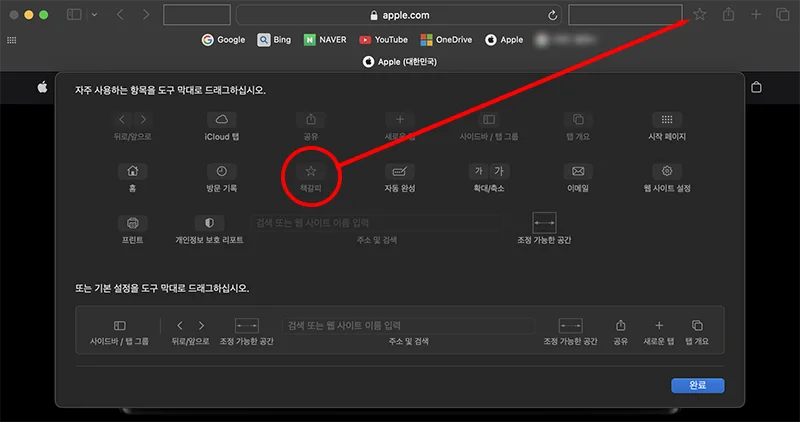Open the YouTube favorite link
800x422 pixels.
coord(383,40)
